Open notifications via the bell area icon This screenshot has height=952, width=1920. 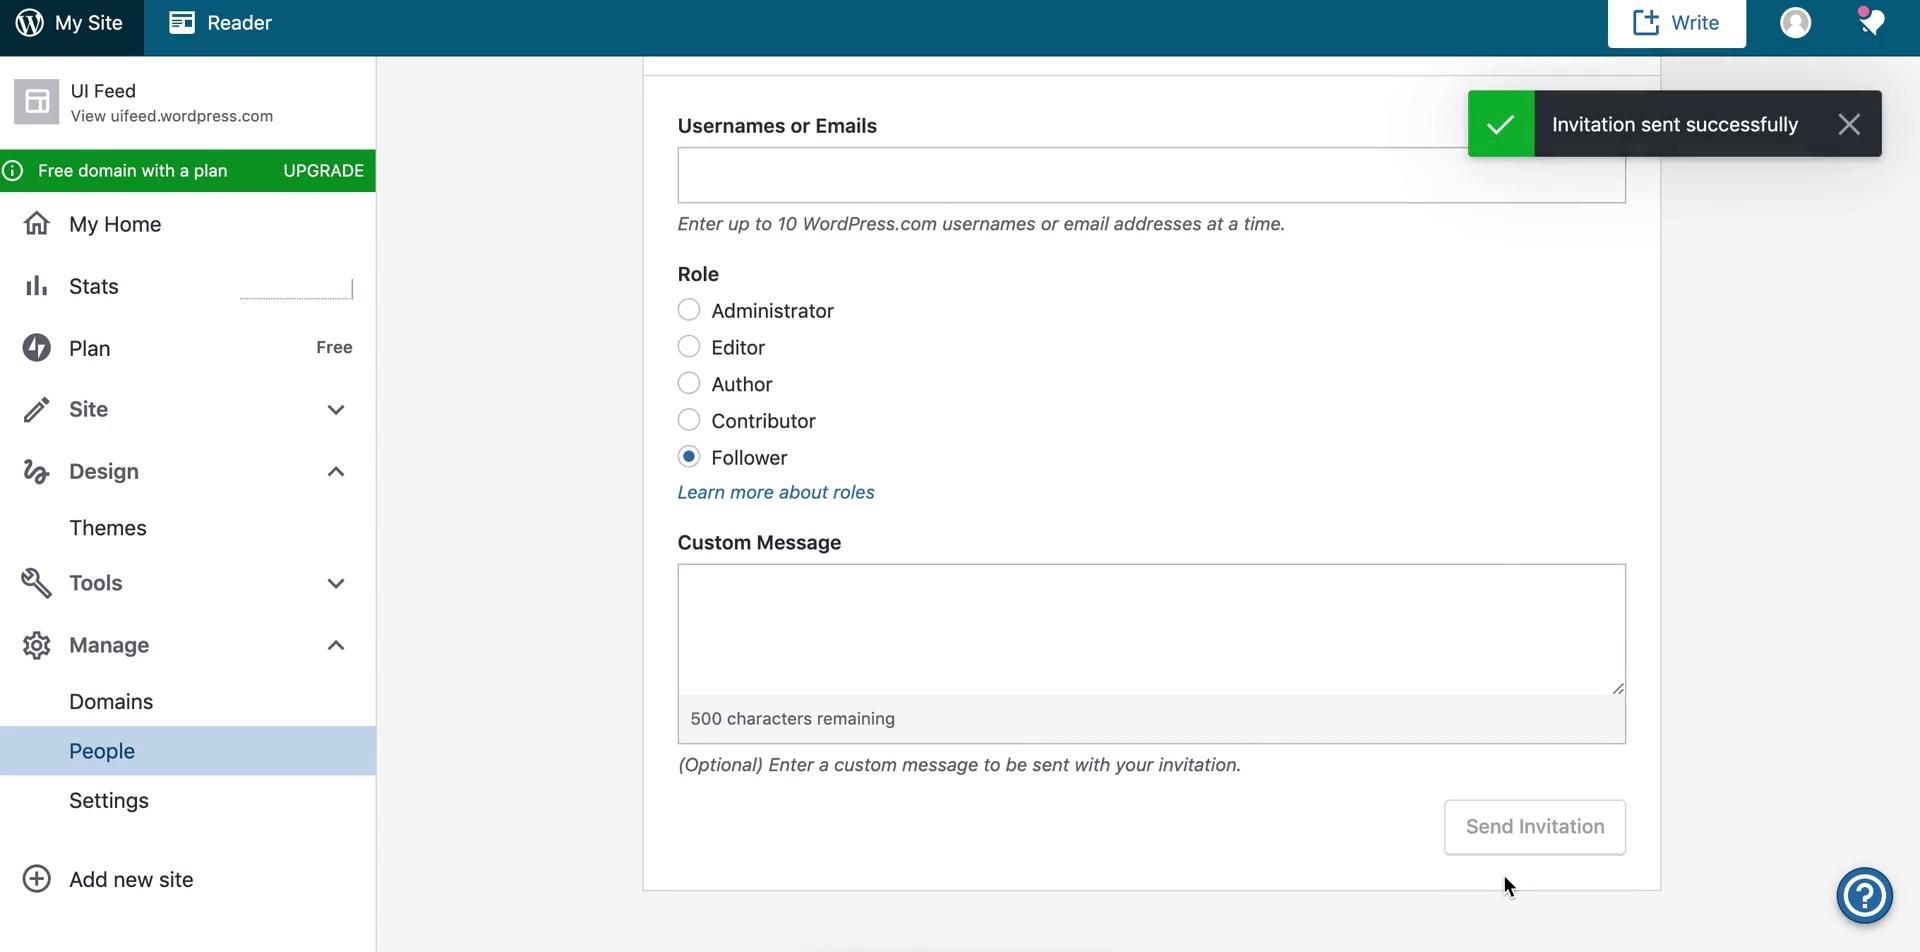pos(1872,21)
